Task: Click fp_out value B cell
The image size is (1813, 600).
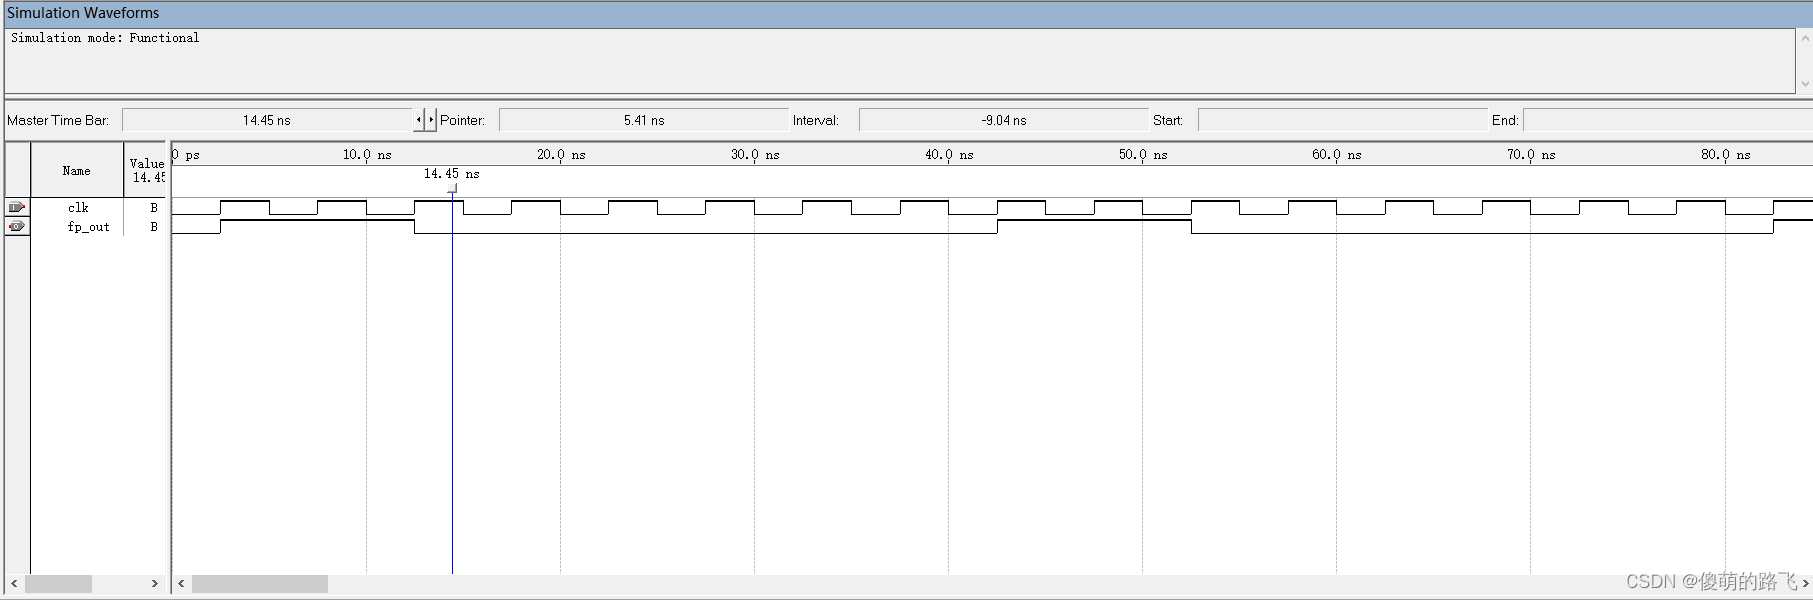Action: [154, 227]
